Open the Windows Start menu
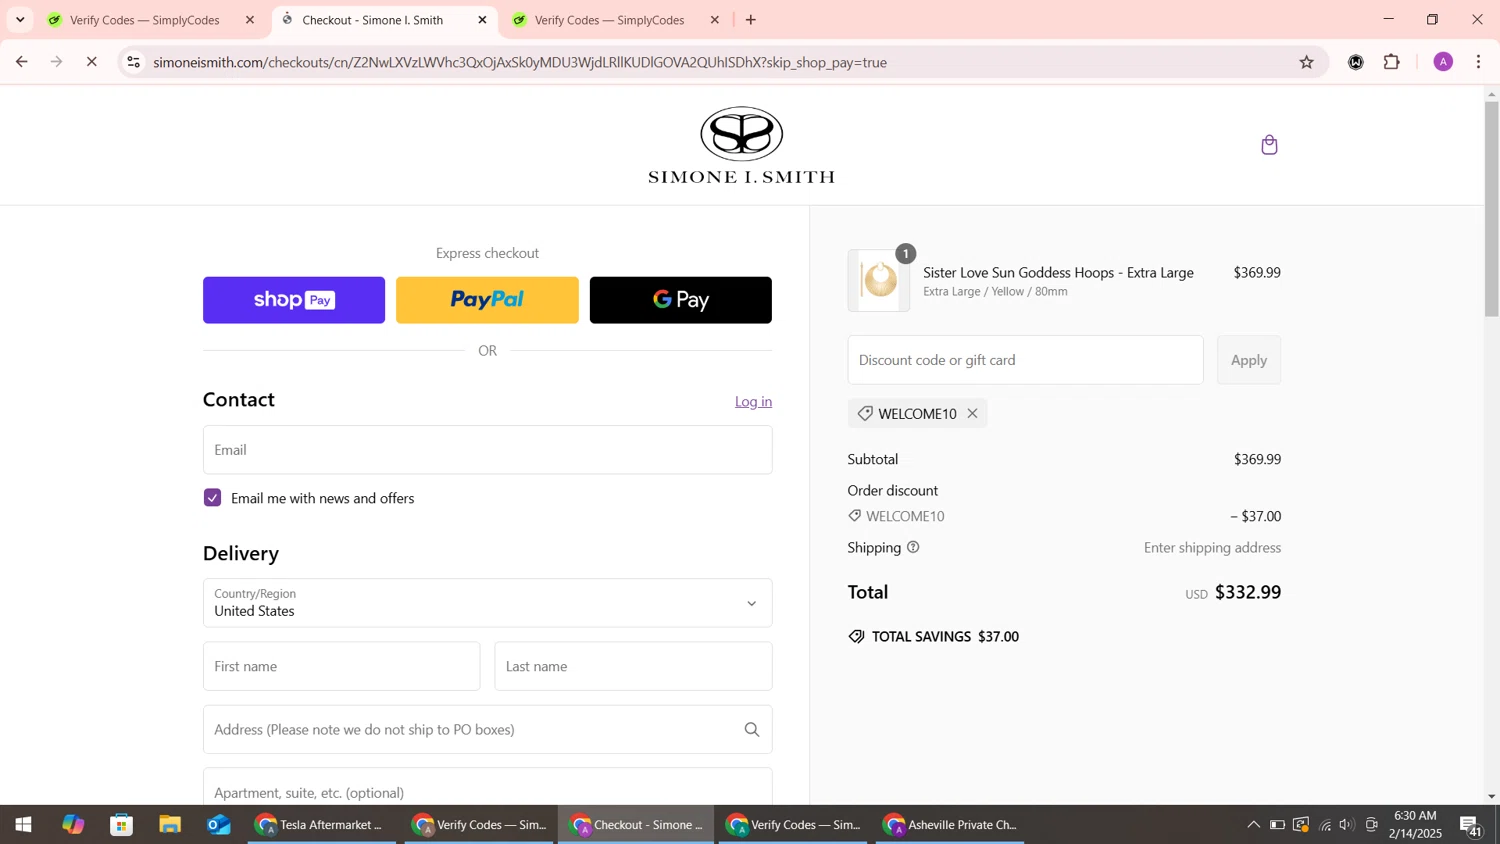The width and height of the screenshot is (1500, 844). (22, 825)
